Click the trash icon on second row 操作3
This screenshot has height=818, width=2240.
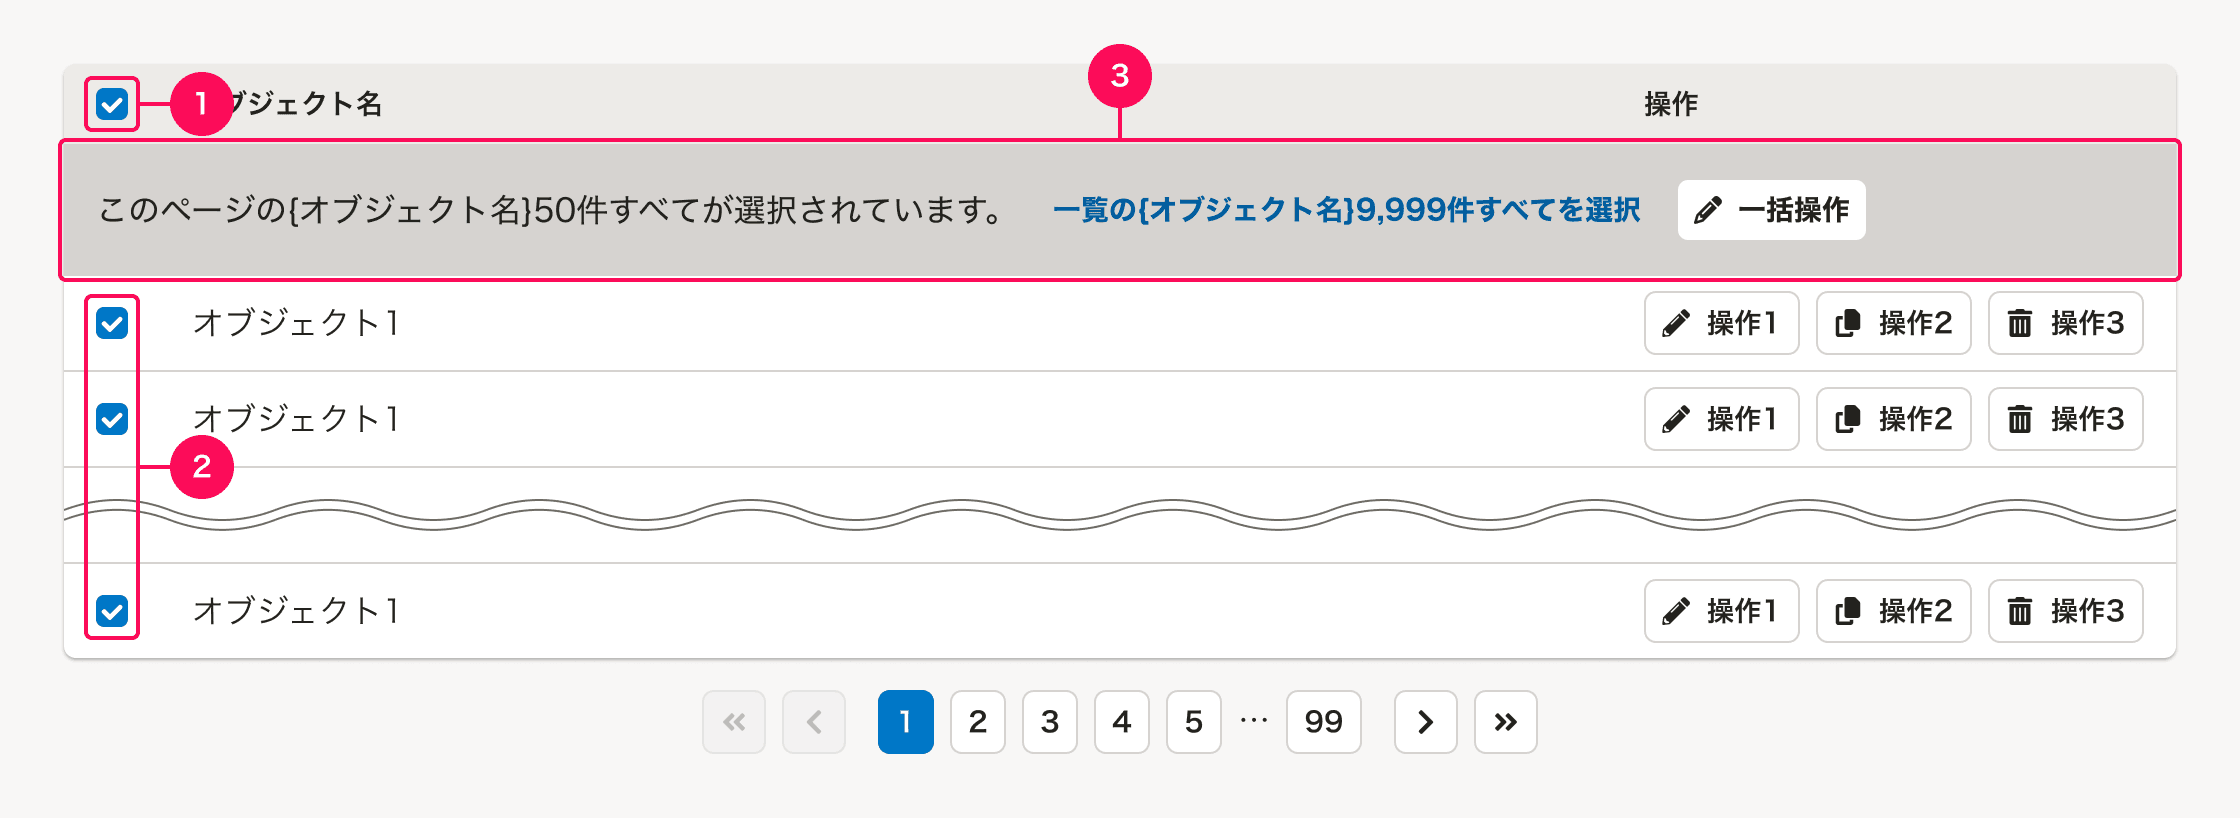tap(2020, 419)
